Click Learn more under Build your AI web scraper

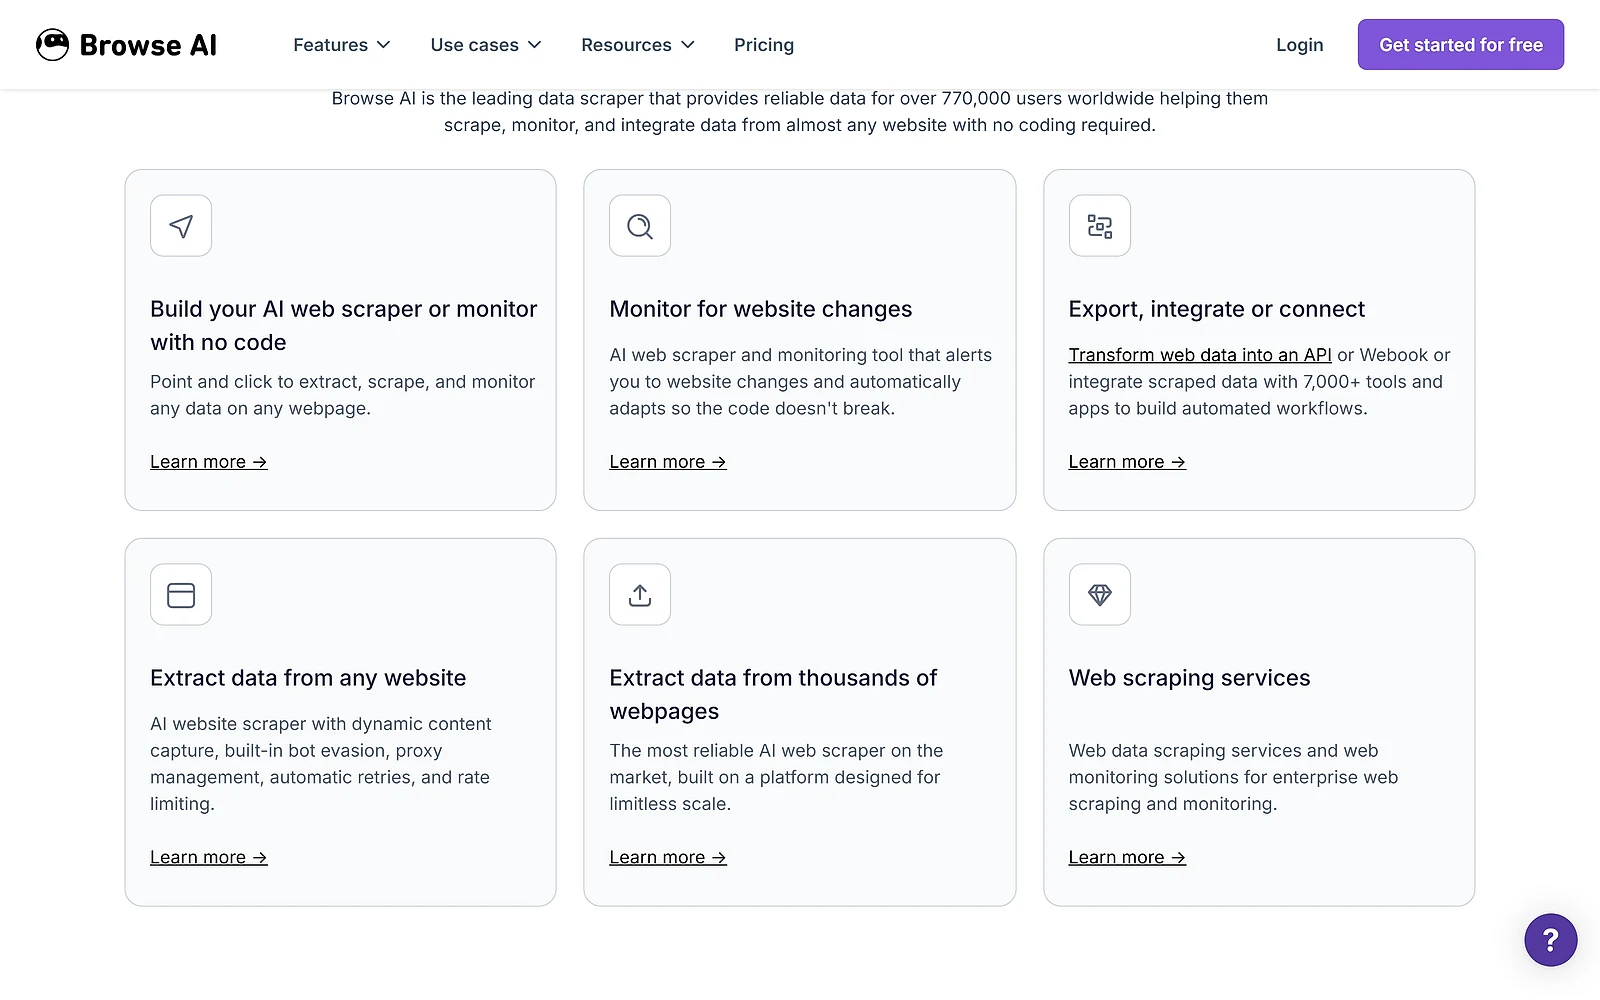coord(209,462)
